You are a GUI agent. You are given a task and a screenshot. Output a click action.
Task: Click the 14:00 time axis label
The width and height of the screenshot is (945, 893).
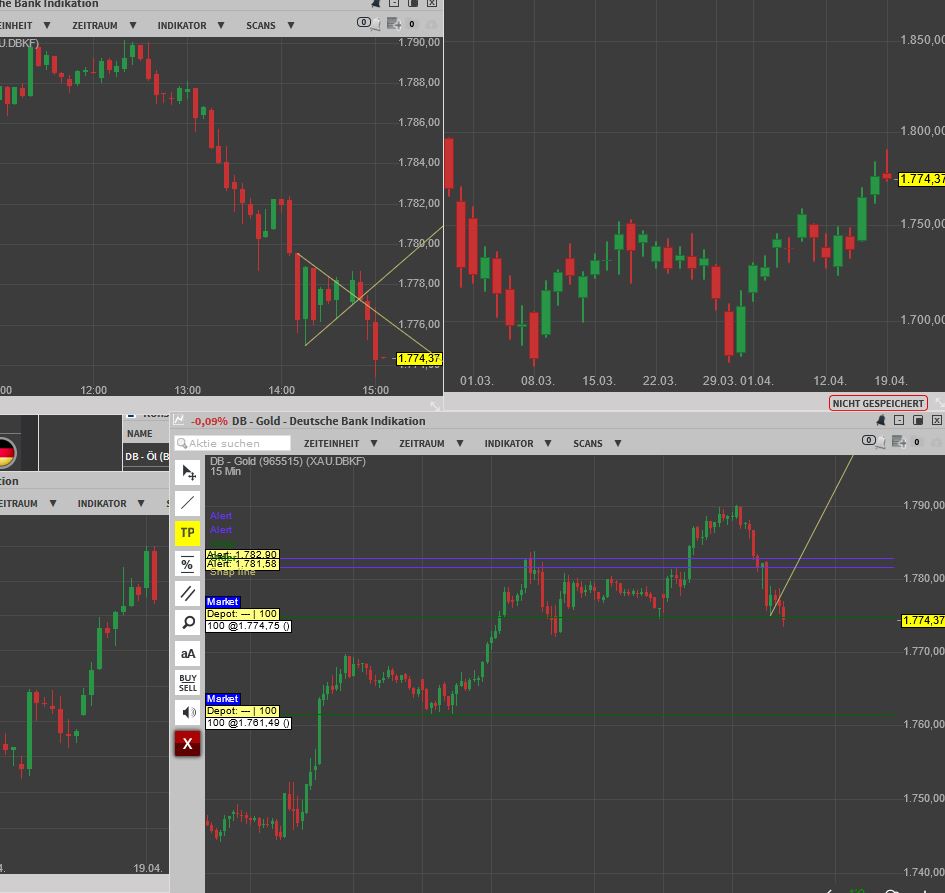pos(281,390)
